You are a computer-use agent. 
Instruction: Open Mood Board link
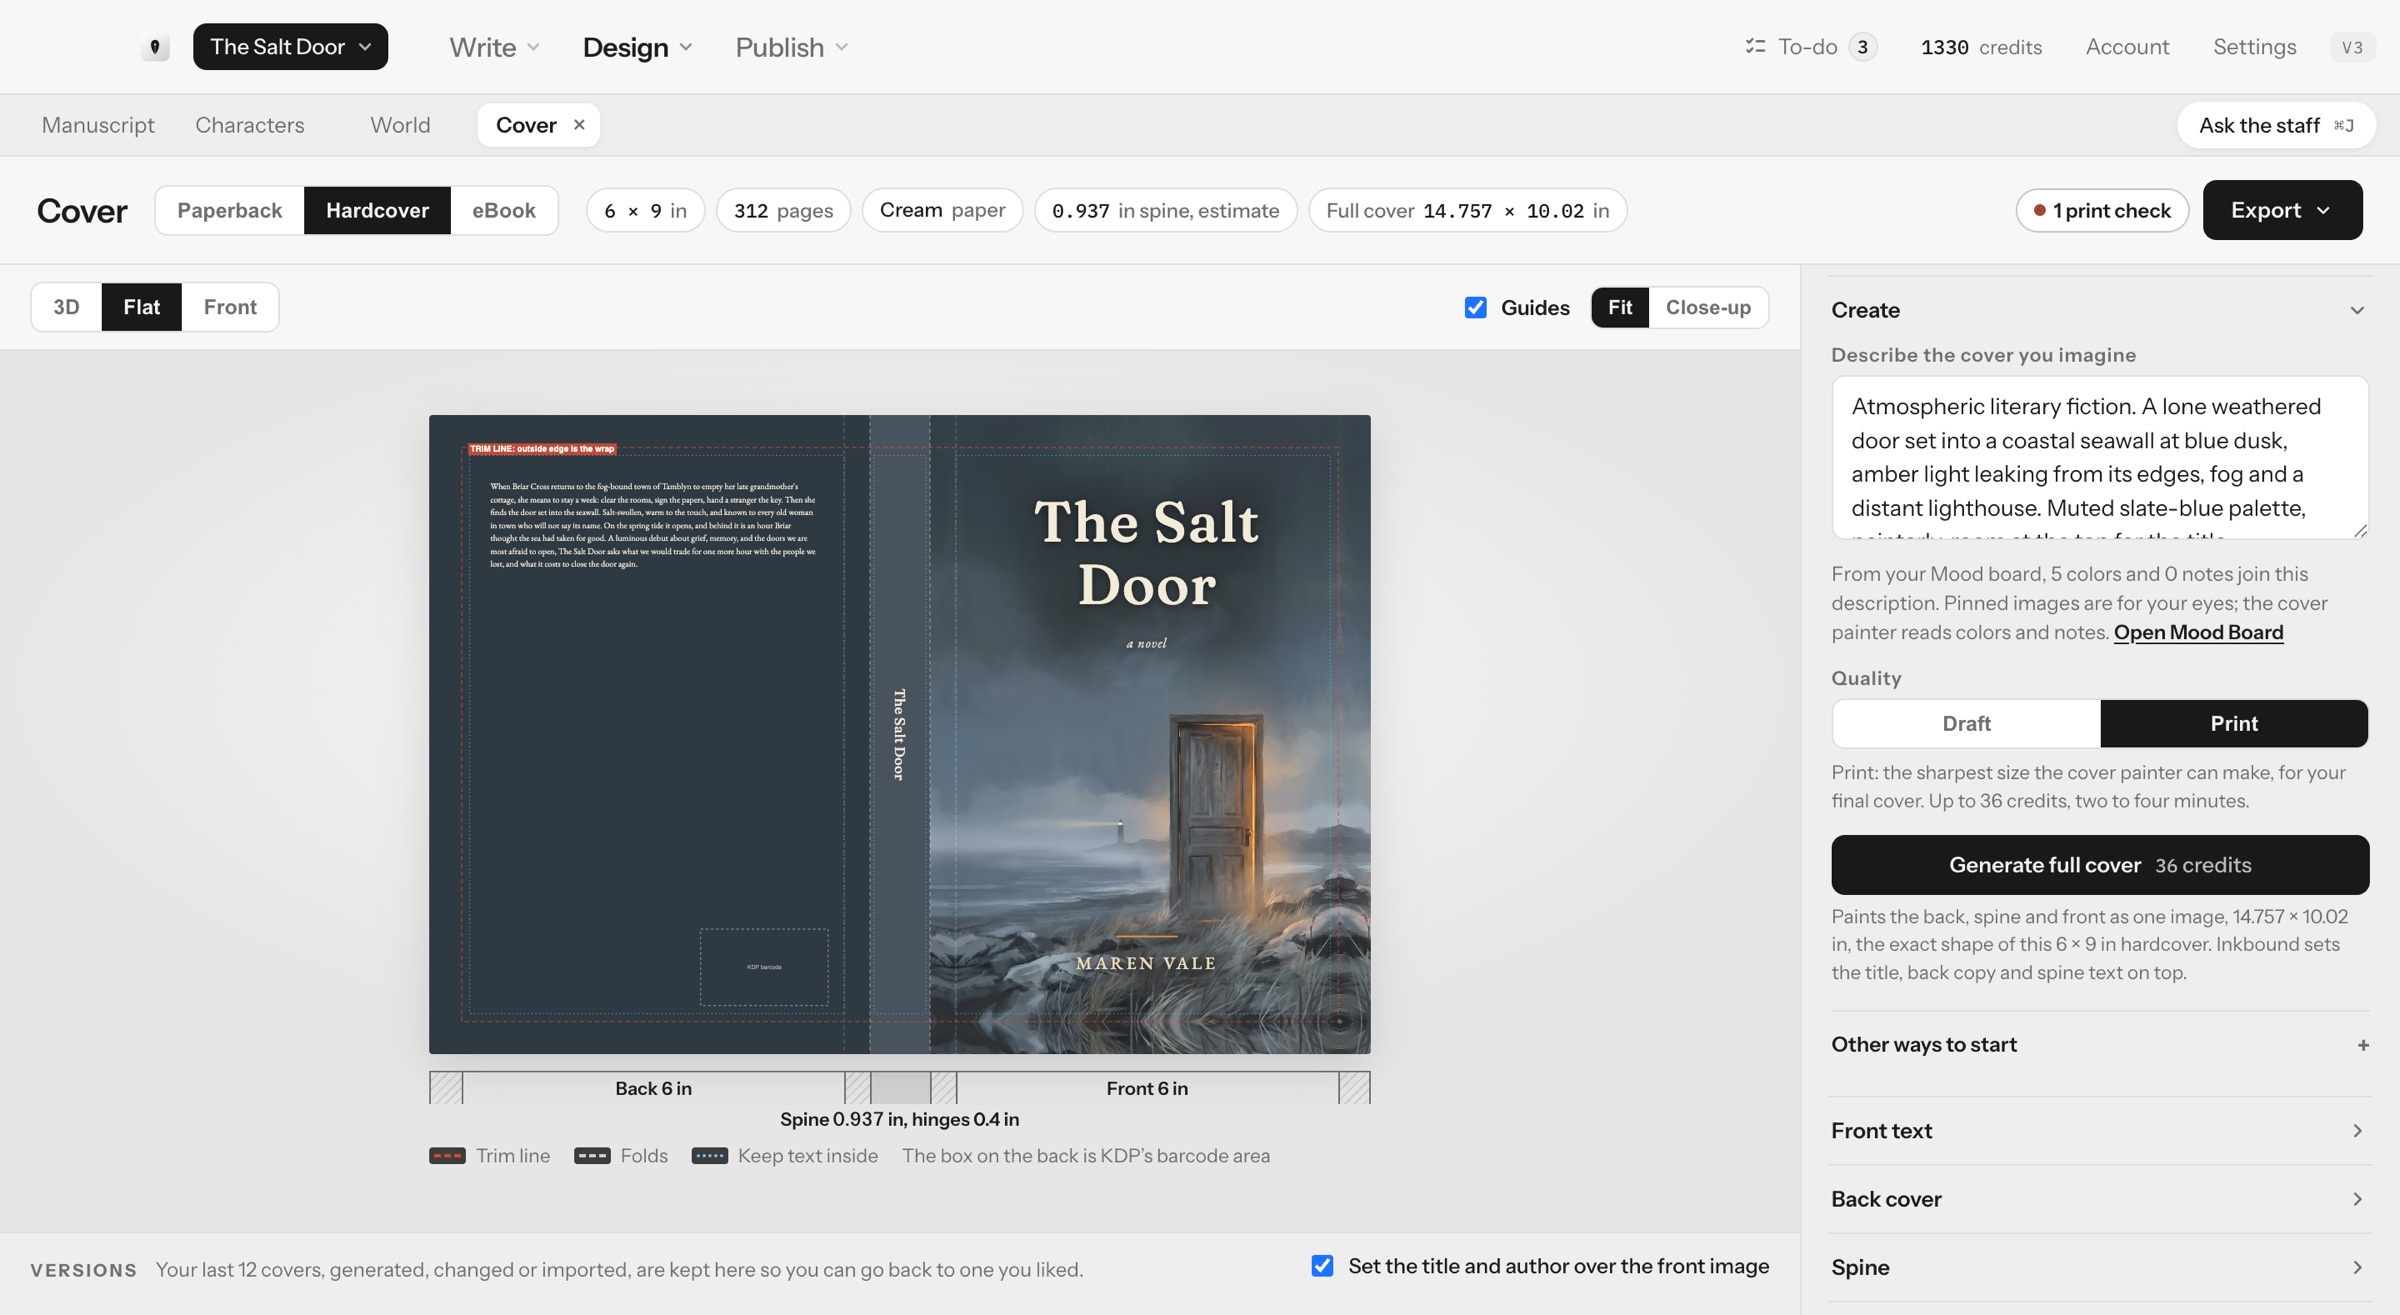pos(2198,632)
